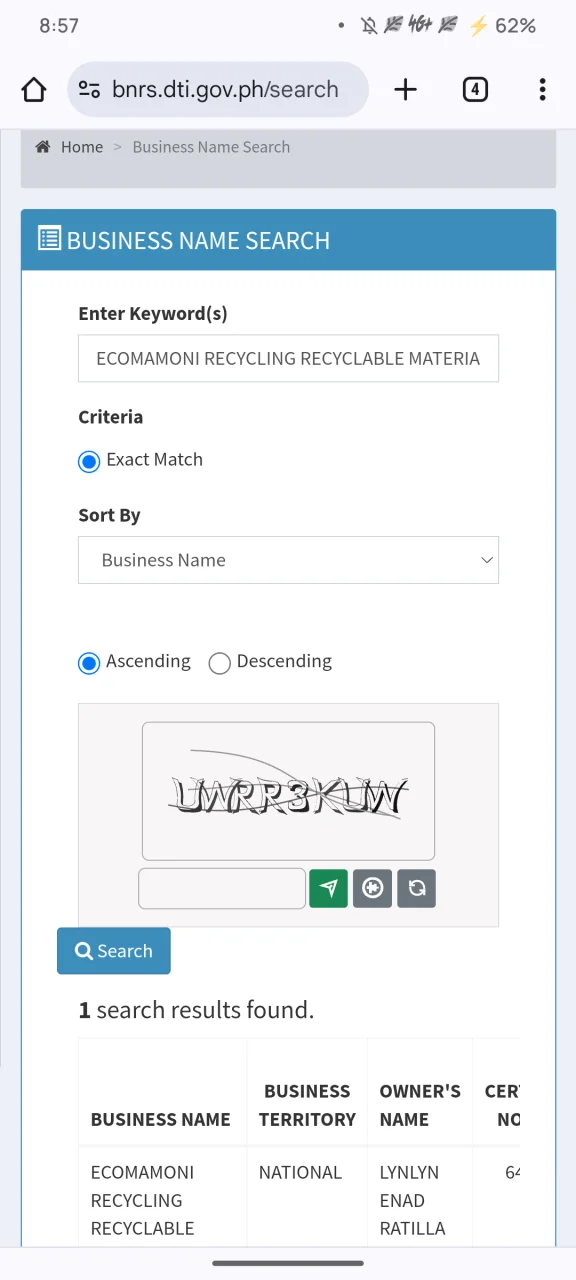Open the browser three-dot menu
Image resolution: width=576 pixels, height=1280 pixels.
coord(542,90)
